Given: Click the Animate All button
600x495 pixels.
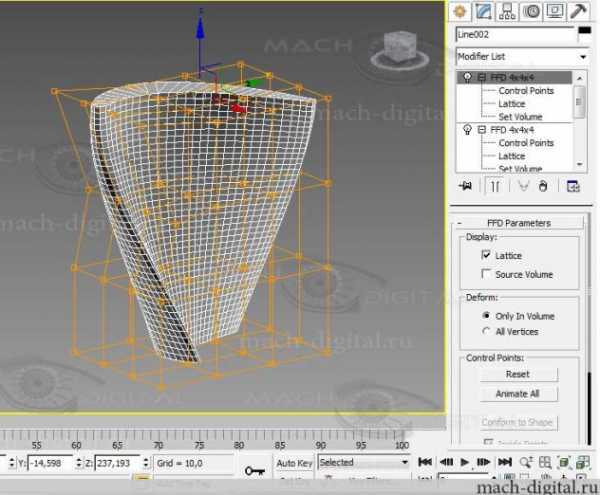Looking at the screenshot, I should click(x=517, y=394).
